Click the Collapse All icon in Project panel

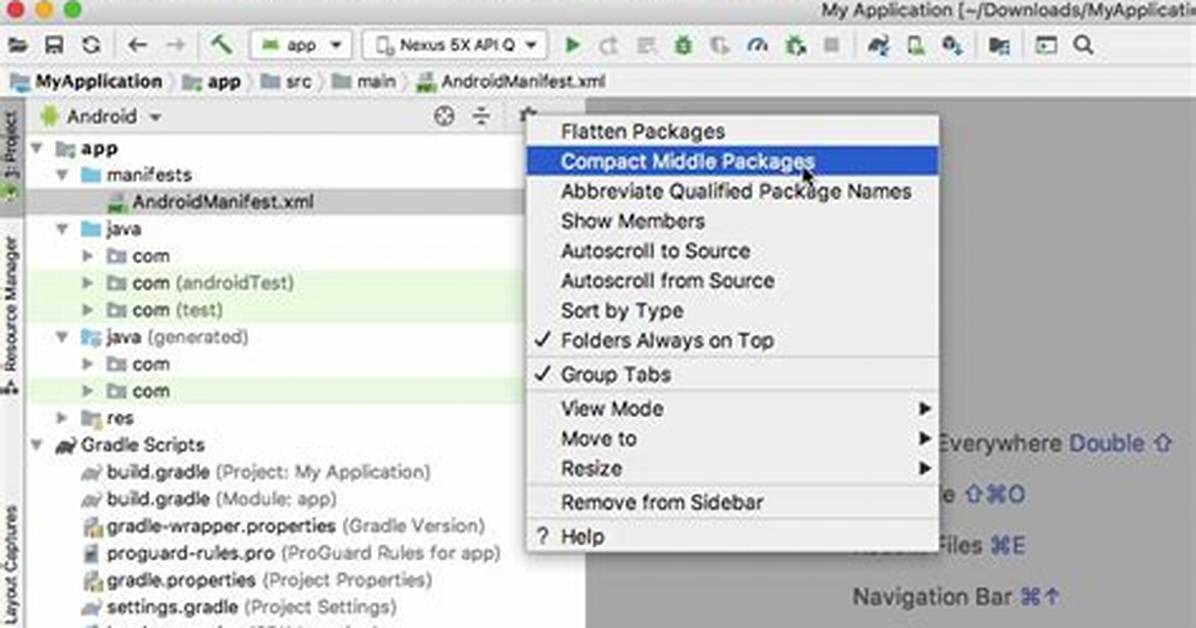click(x=481, y=116)
